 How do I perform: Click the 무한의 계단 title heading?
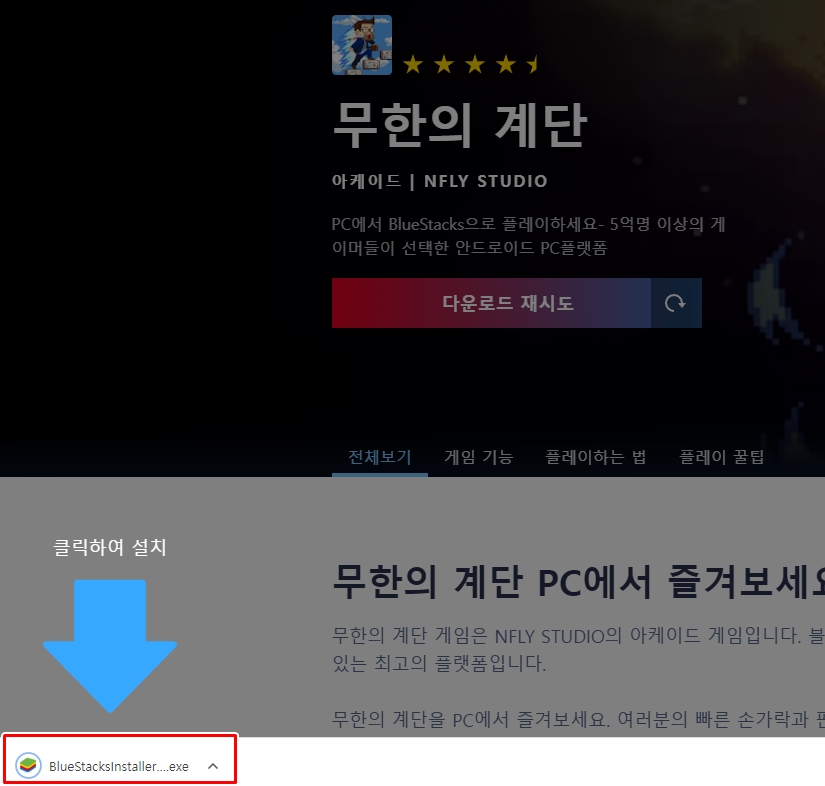click(459, 125)
